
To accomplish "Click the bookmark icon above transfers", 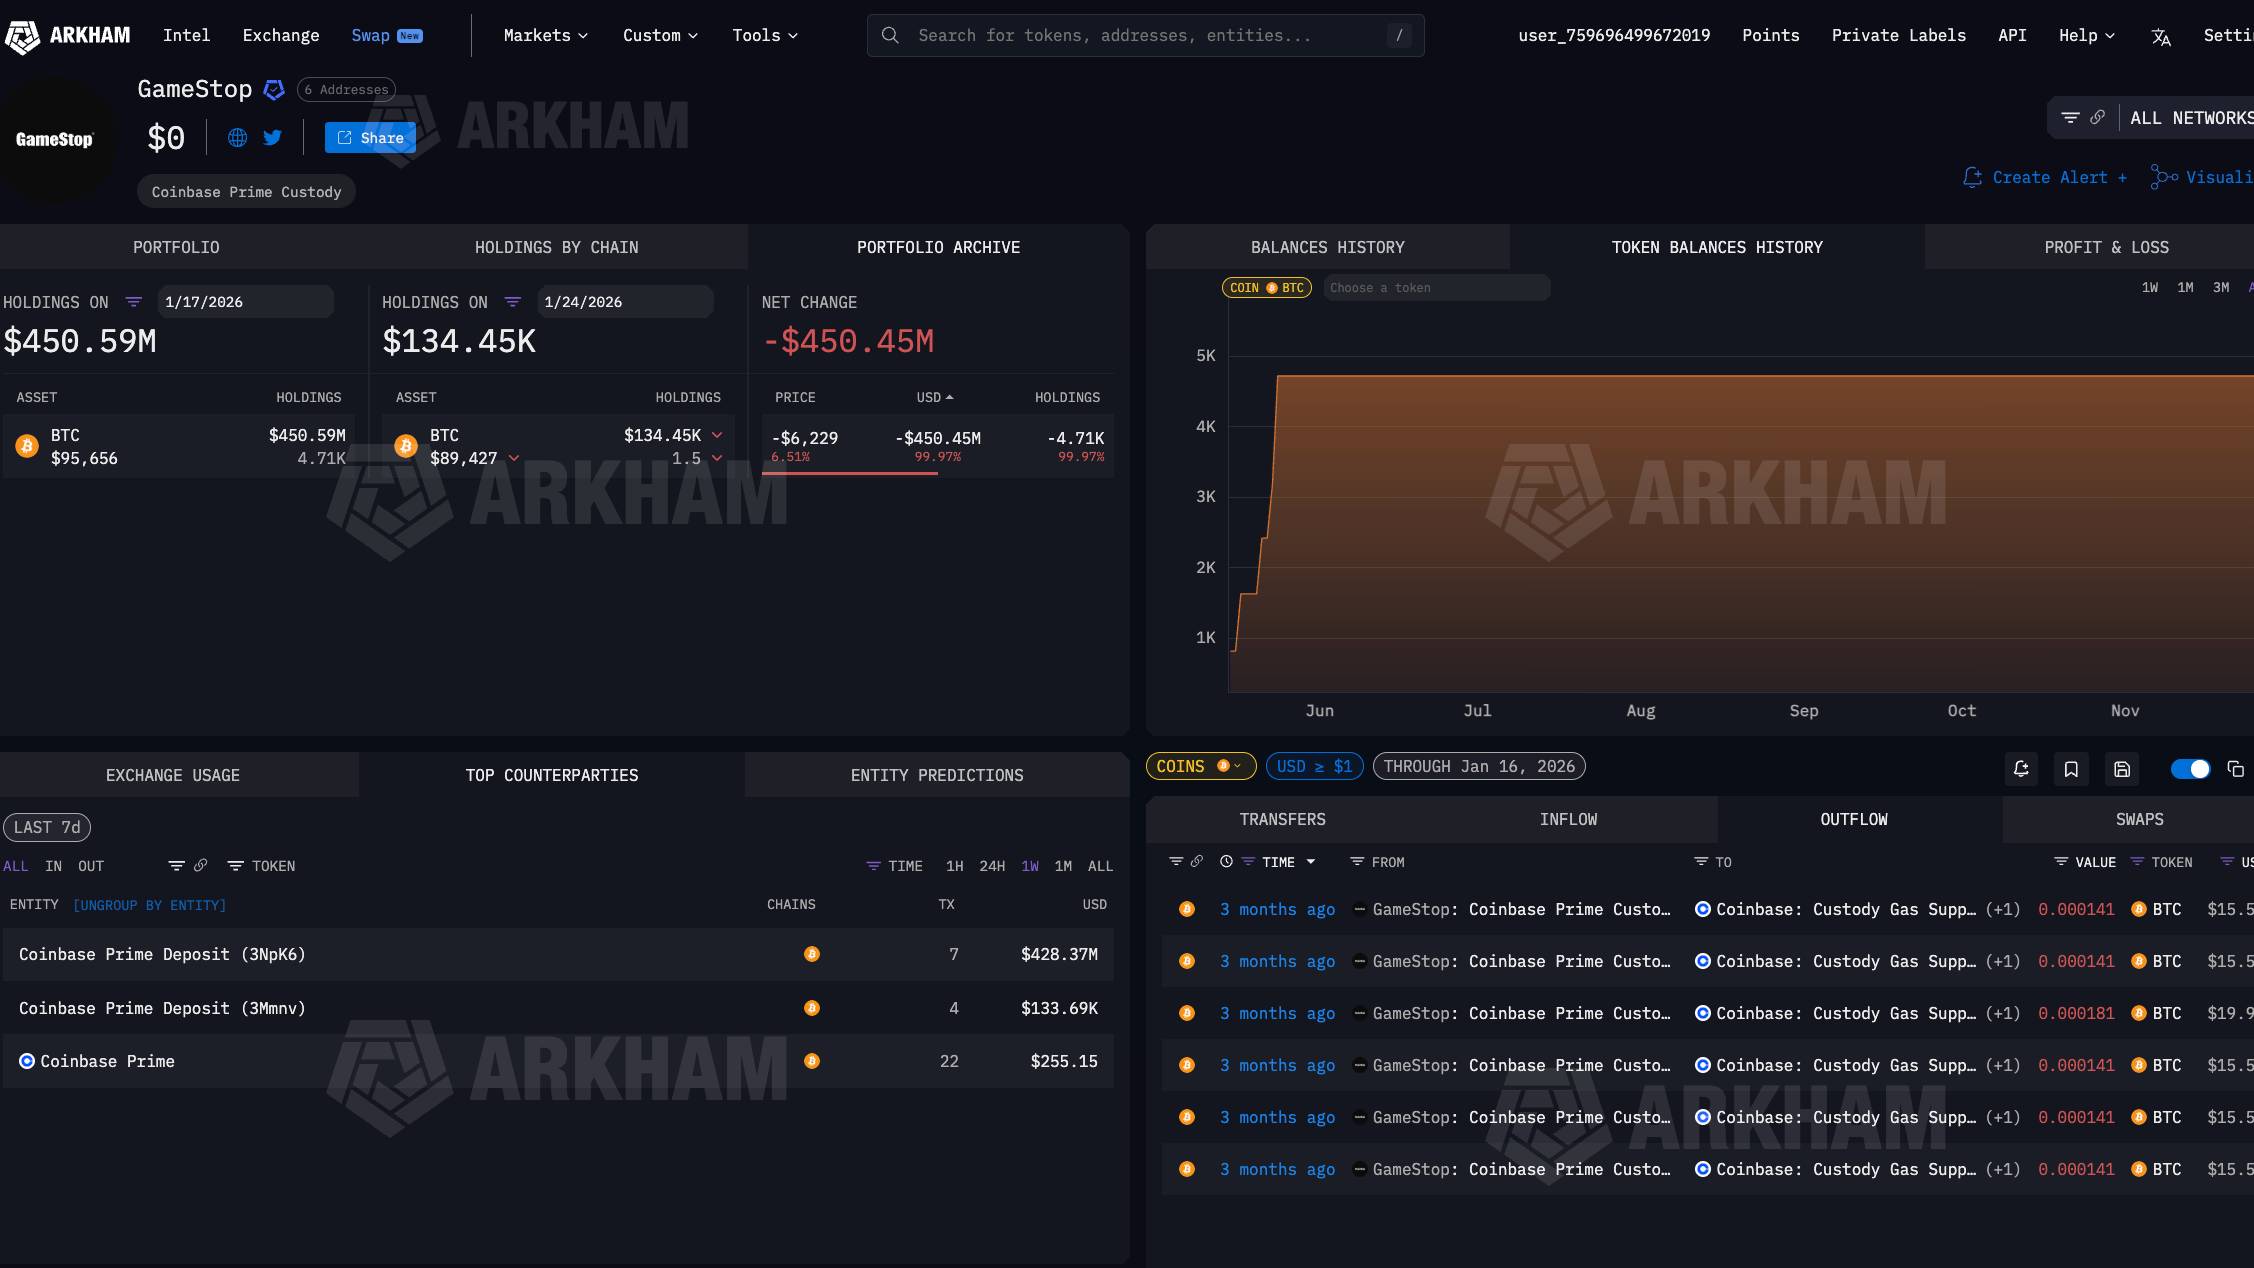I will pos(2071,769).
